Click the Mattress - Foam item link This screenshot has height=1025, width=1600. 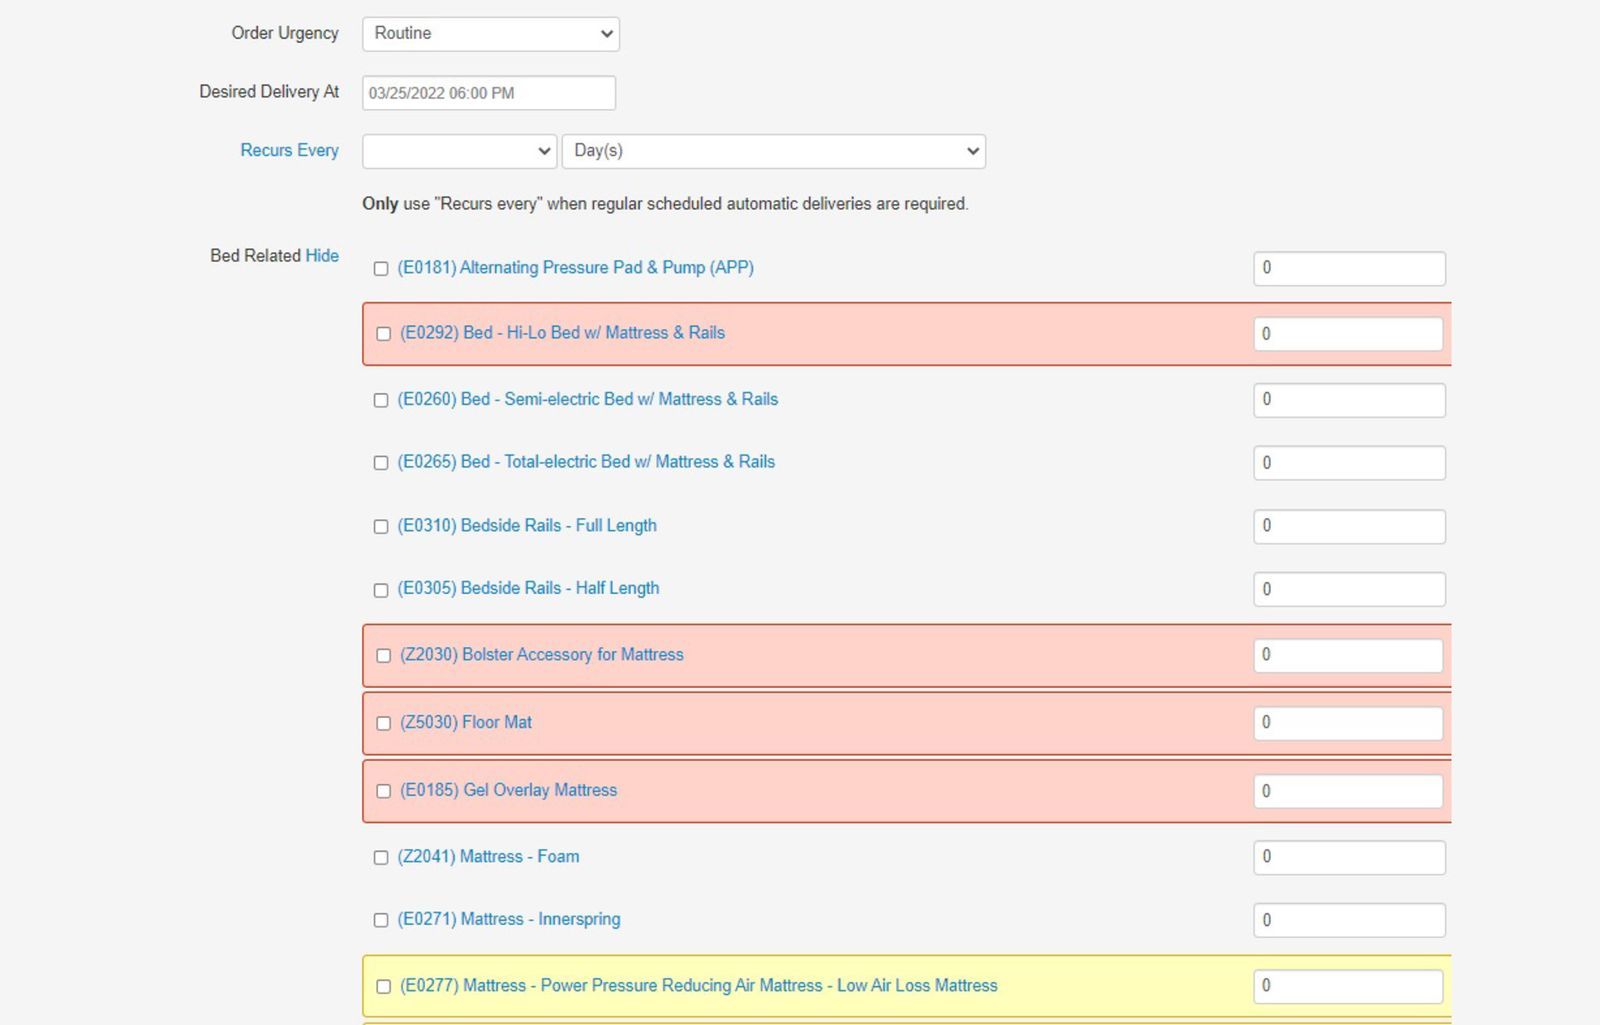click(x=488, y=857)
